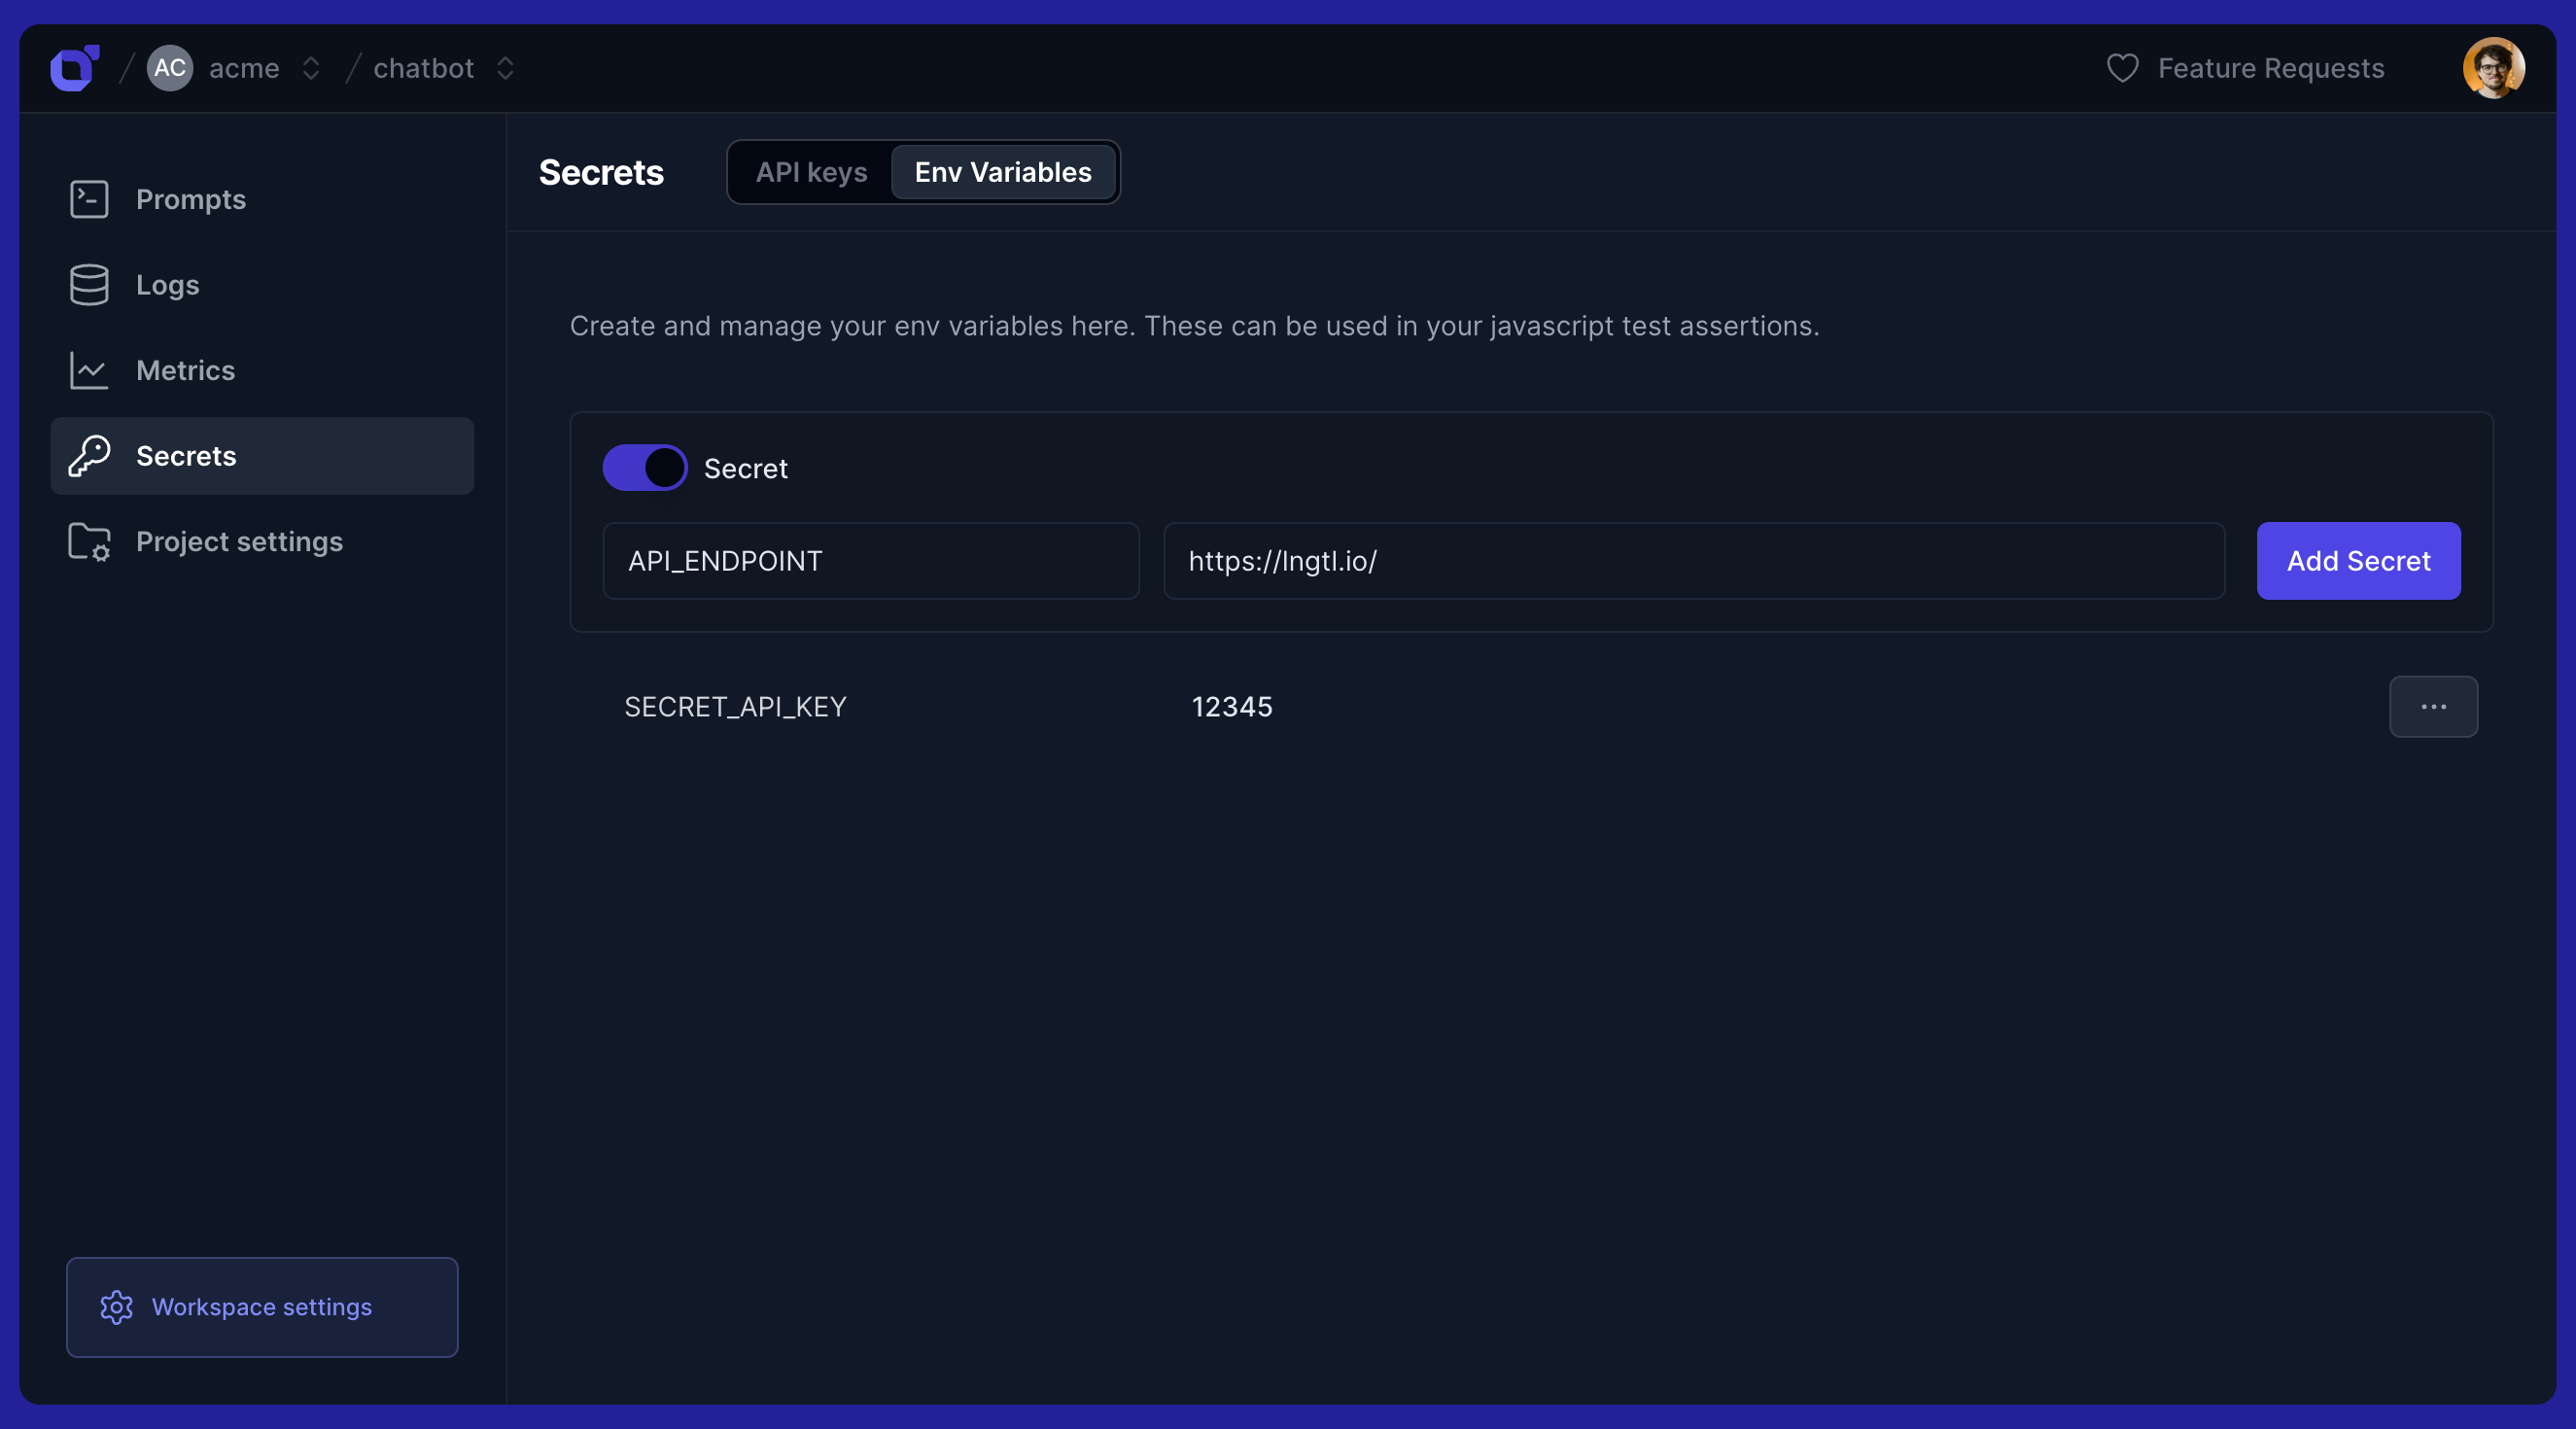Open the user profile avatar menu
Screen dimensions: 2576x1429
coord(2493,68)
